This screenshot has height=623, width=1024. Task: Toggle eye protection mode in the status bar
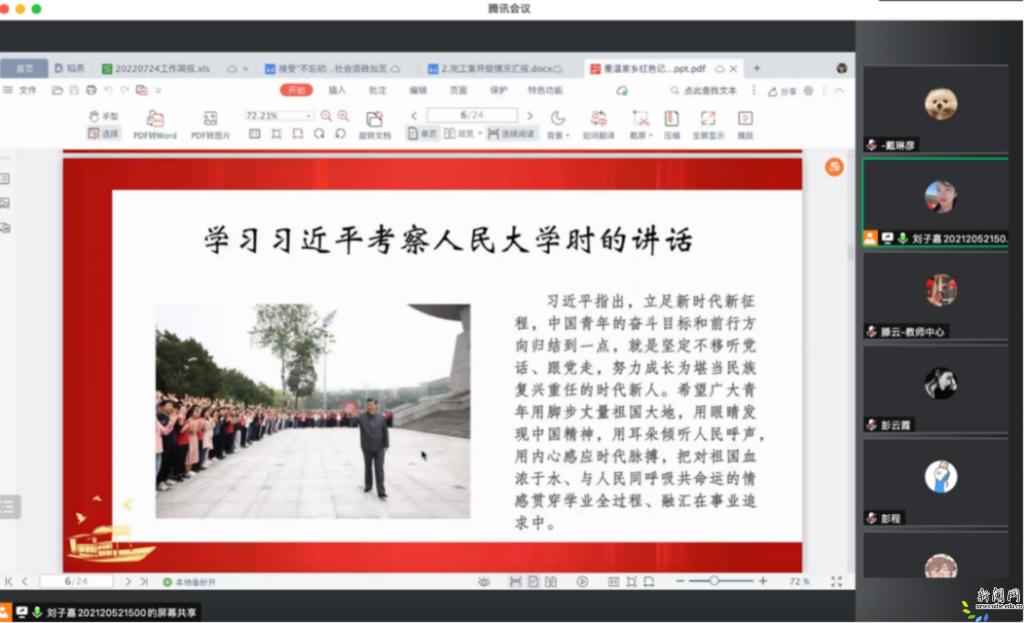click(484, 581)
